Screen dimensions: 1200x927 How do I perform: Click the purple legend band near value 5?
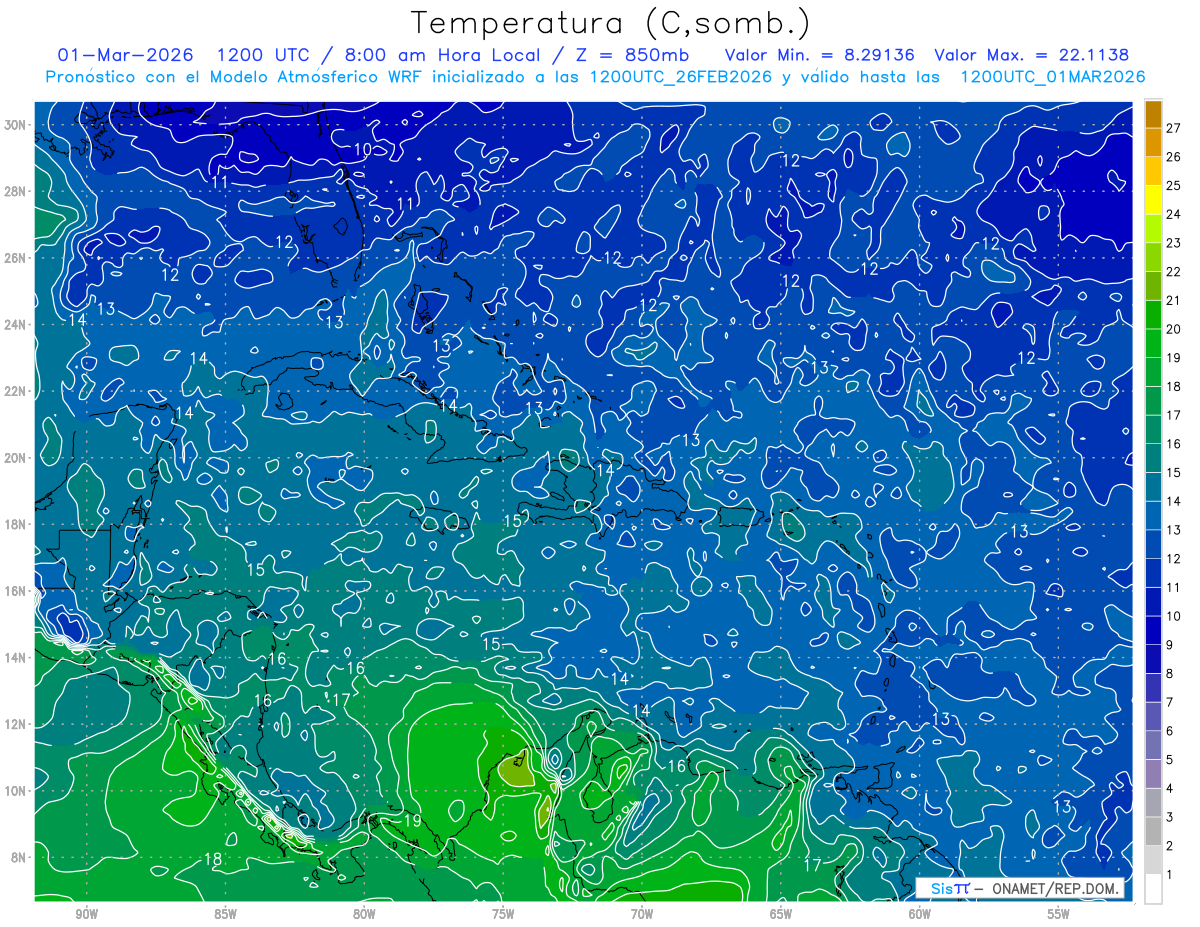click(x=1153, y=773)
